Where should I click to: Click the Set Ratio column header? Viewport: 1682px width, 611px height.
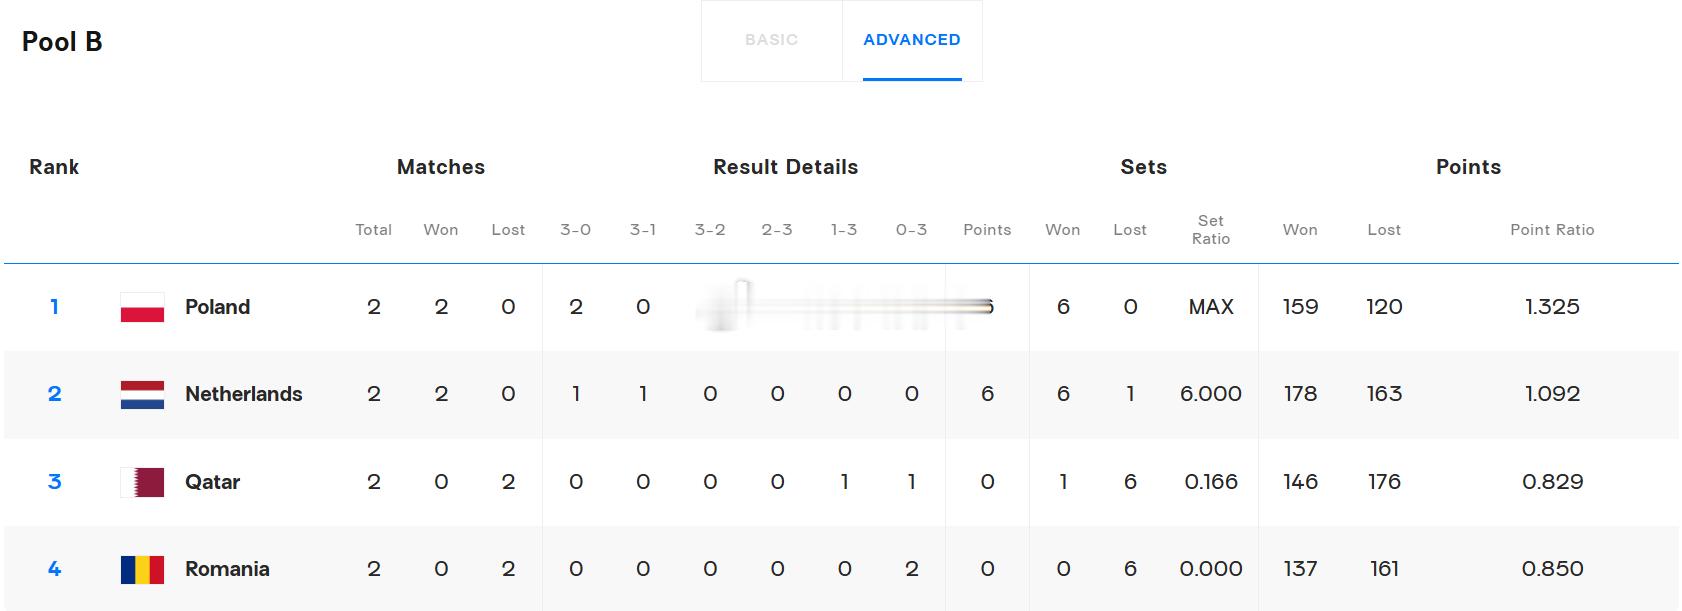coord(1211,230)
